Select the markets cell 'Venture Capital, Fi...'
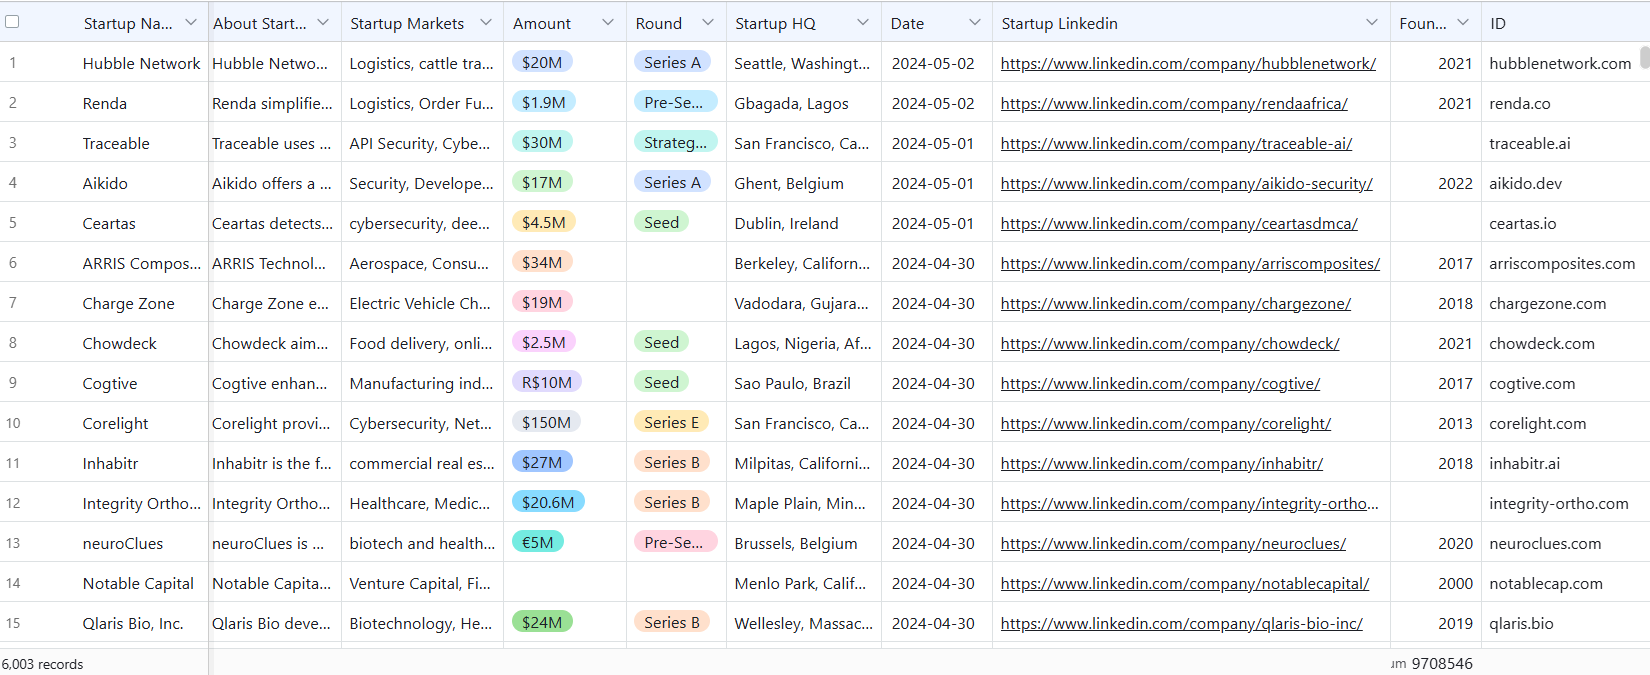This screenshot has height=675, width=1650. [420, 583]
